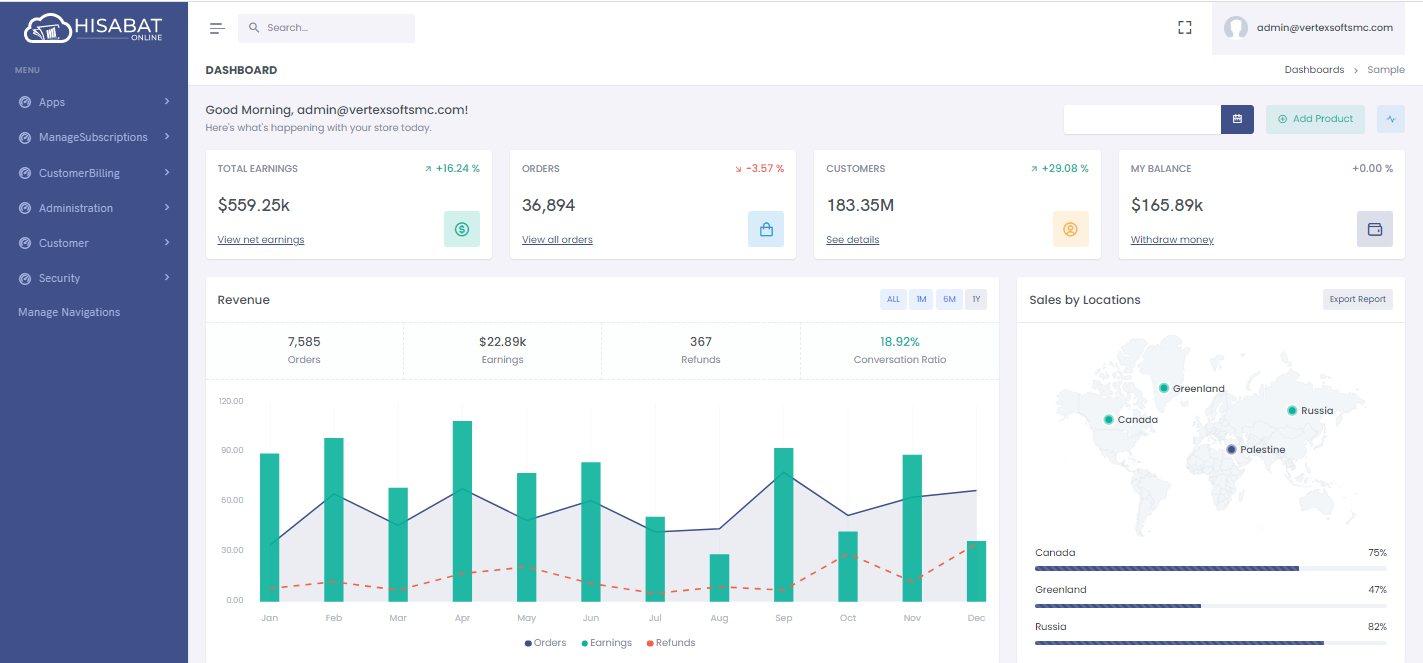Toggle Orders series in chart legend

545,643
